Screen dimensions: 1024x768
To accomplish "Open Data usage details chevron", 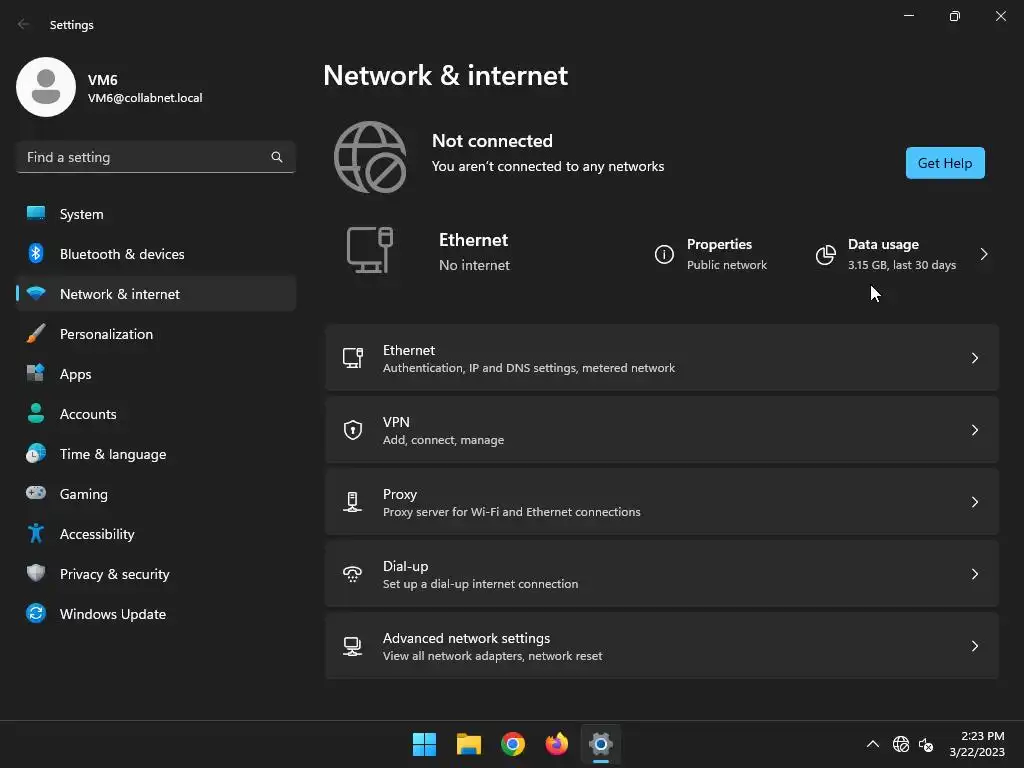I will 984,254.
